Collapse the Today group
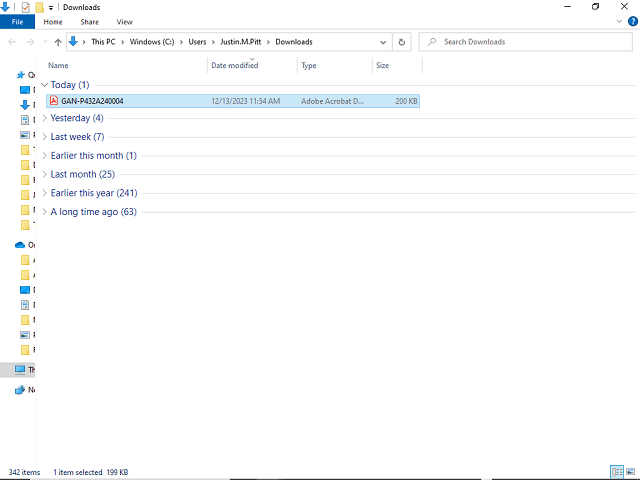The width and height of the screenshot is (640, 480). pos(45,85)
